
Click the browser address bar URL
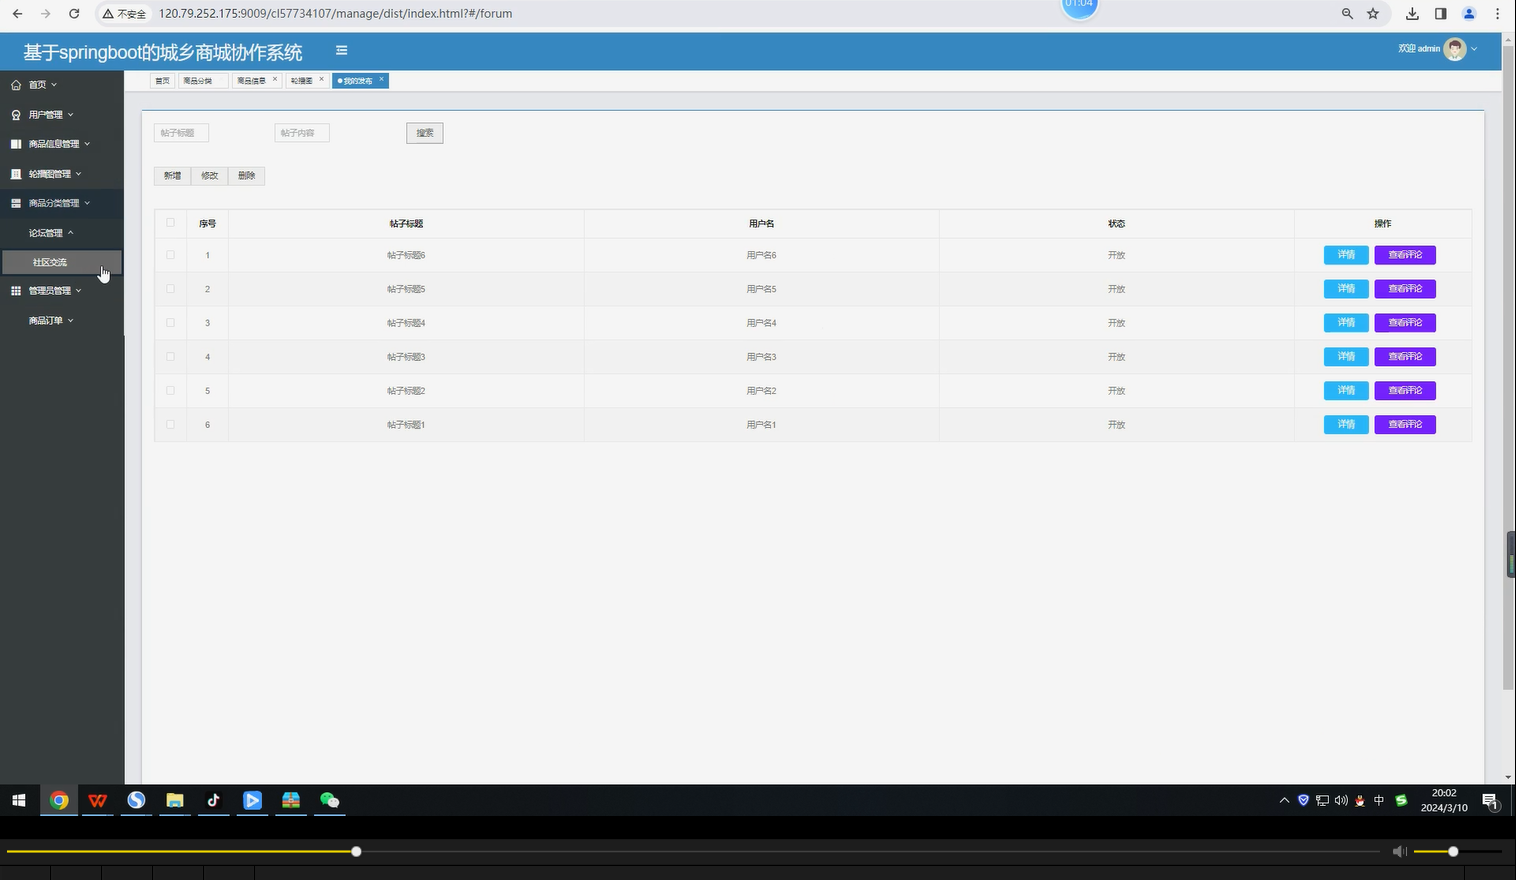(335, 14)
